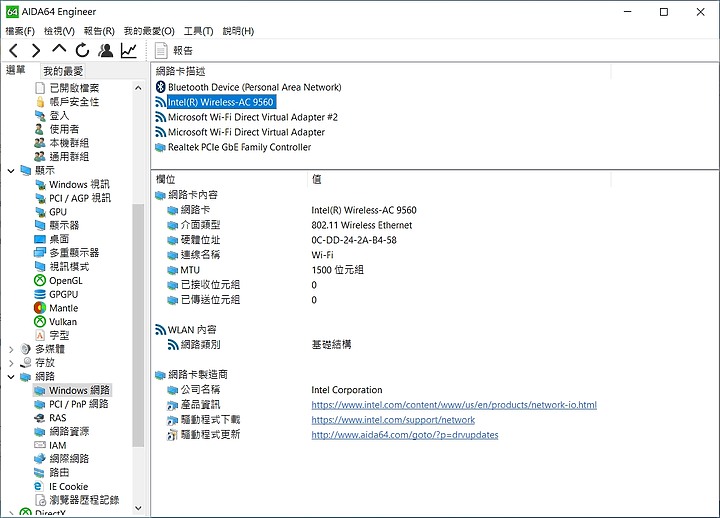Viewport: 720px width, 518px height.
Task: Open the 檢視(V) menu
Action: tap(59, 31)
